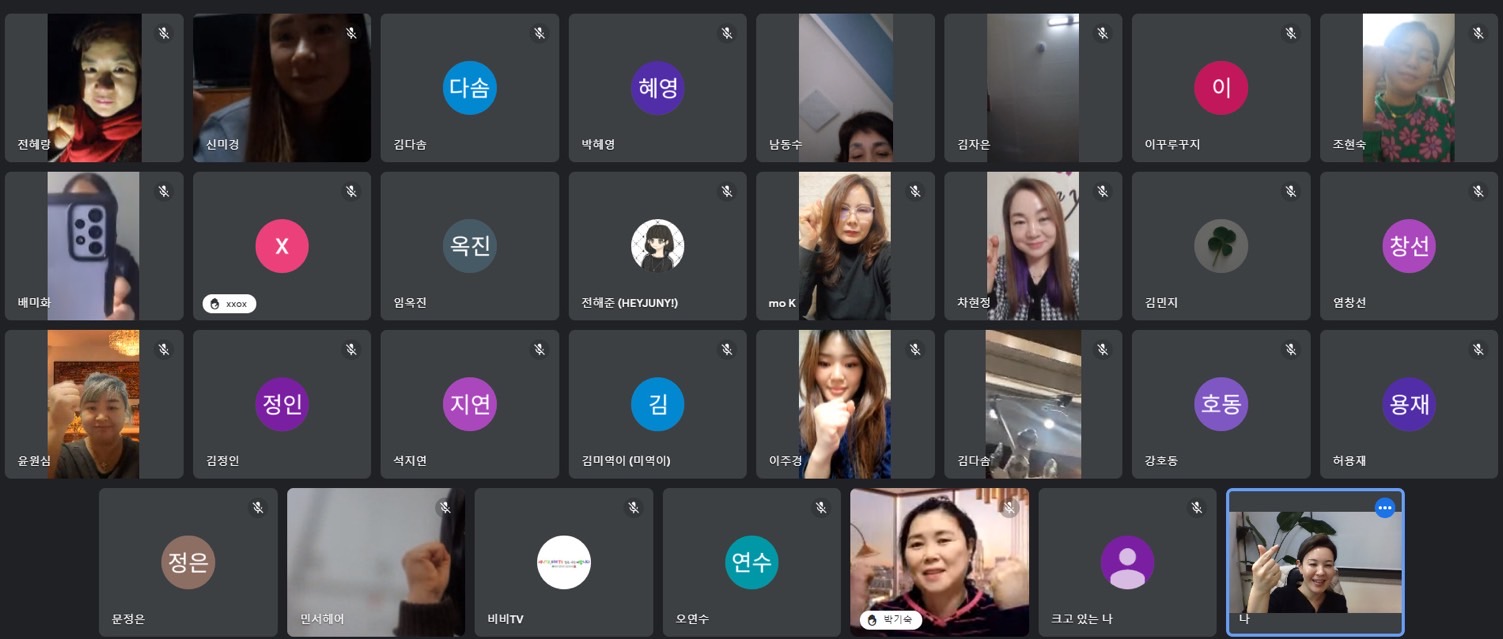This screenshot has height=639, width=1503.
Task: Select 윤원심 video tile
Action: coord(94,404)
